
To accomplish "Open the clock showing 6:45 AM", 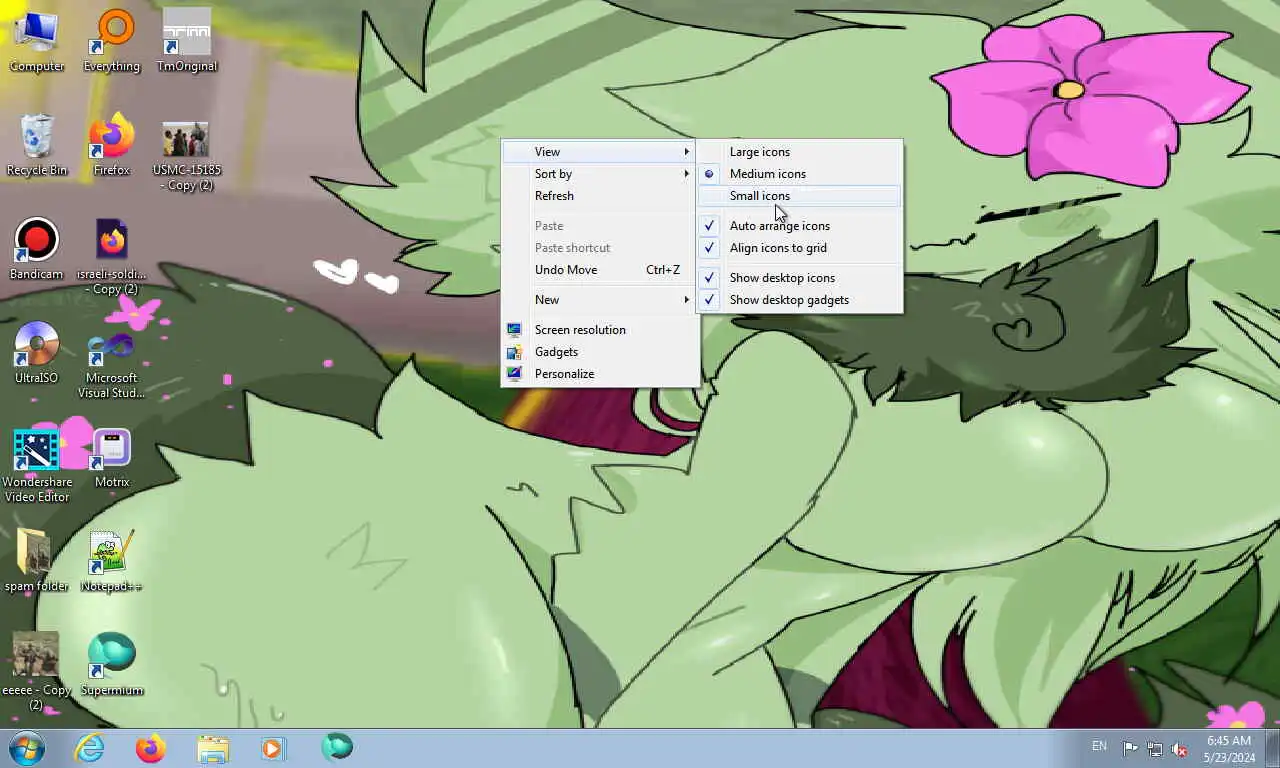I will click(1229, 749).
